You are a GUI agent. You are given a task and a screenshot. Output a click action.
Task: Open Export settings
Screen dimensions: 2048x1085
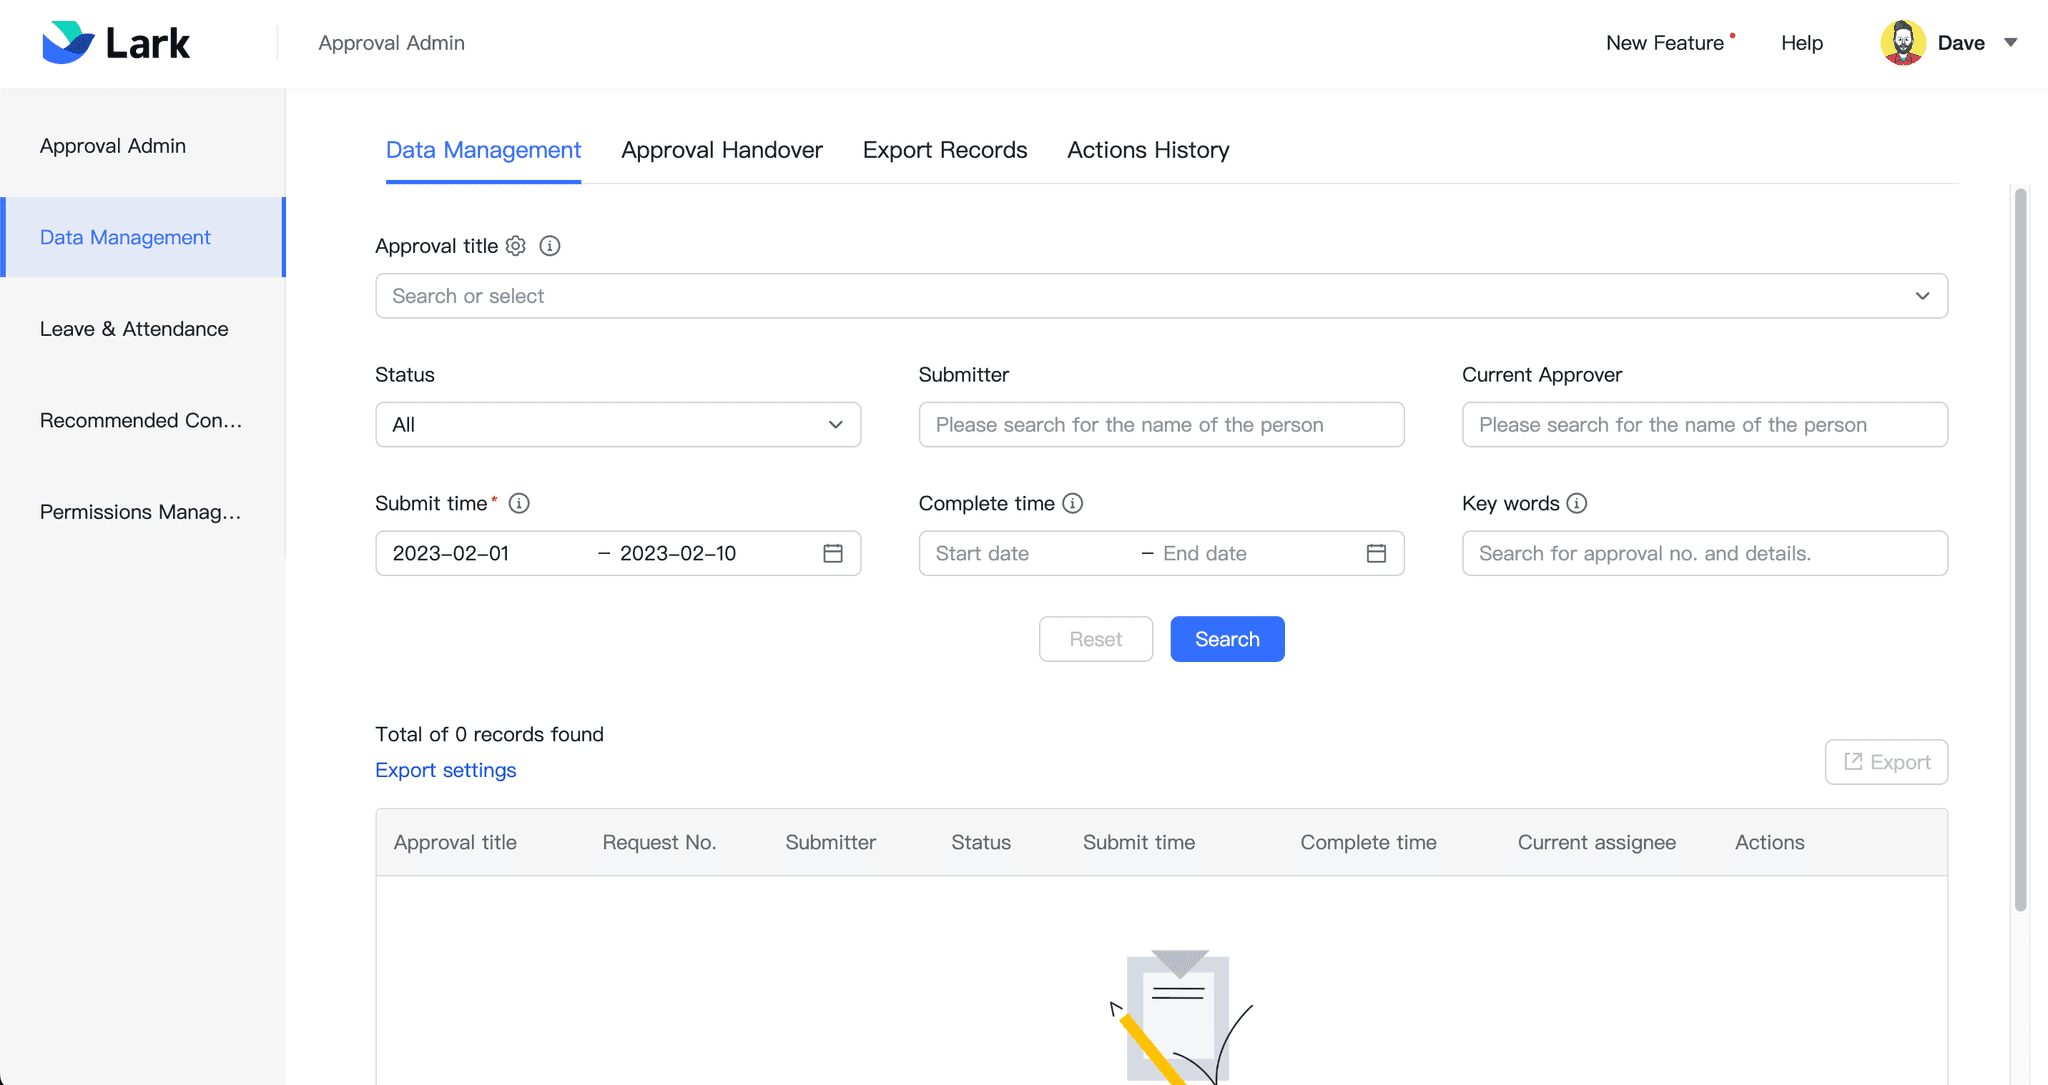(446, 770)
